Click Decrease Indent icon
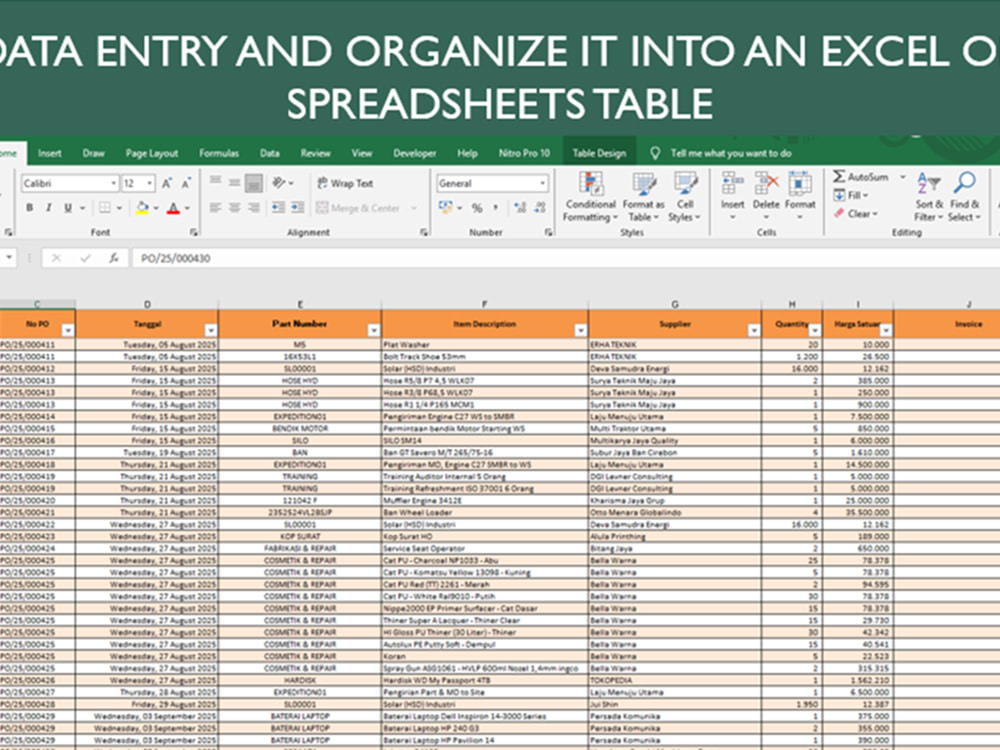This screenshot has height=750, width=1000. (278, 208)
